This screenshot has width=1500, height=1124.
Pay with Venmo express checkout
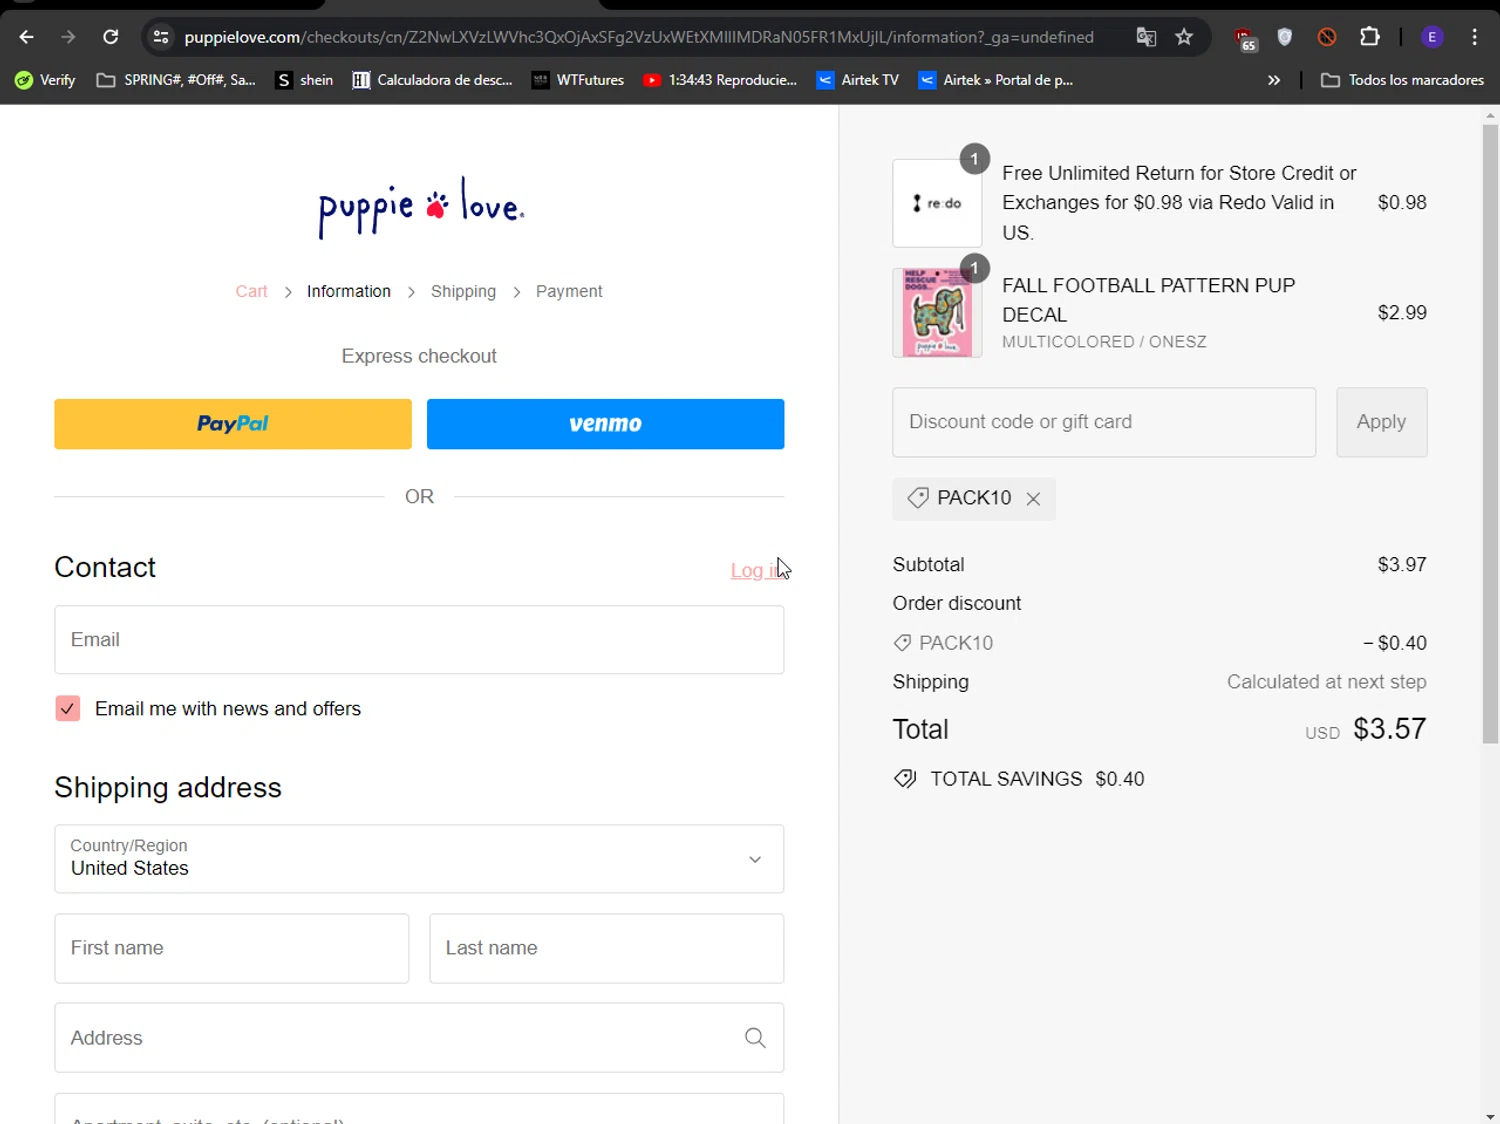pos(605,424)
